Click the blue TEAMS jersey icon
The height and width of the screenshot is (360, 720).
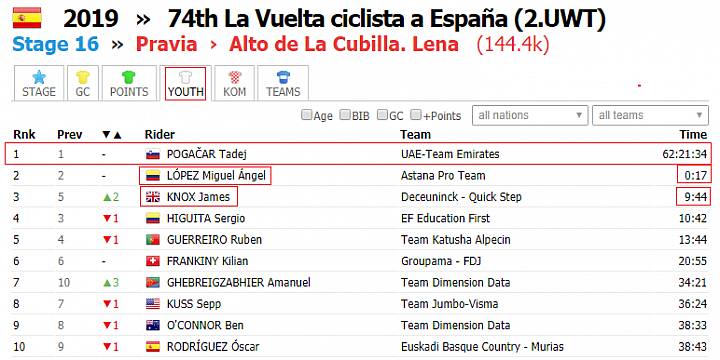pos(283,77)
